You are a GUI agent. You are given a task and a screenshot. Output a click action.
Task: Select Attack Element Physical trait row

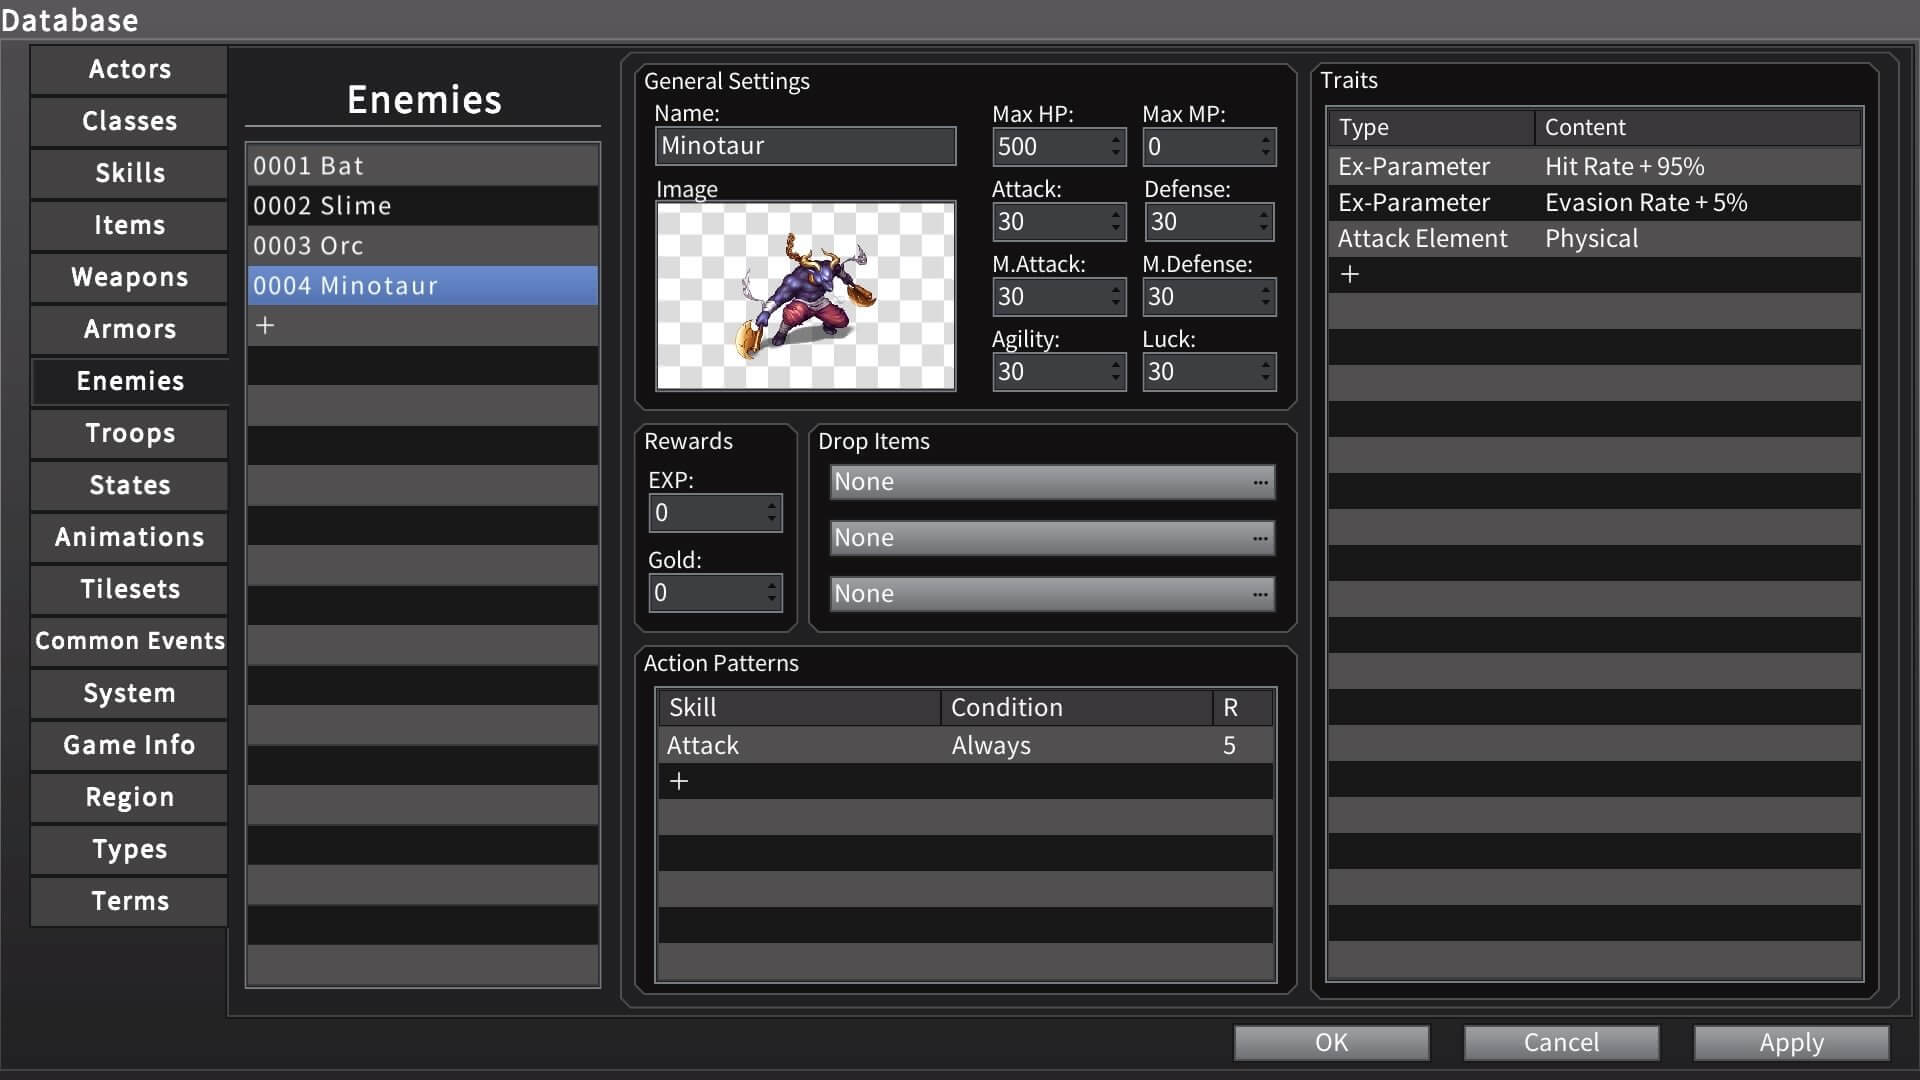point(1594,239)
